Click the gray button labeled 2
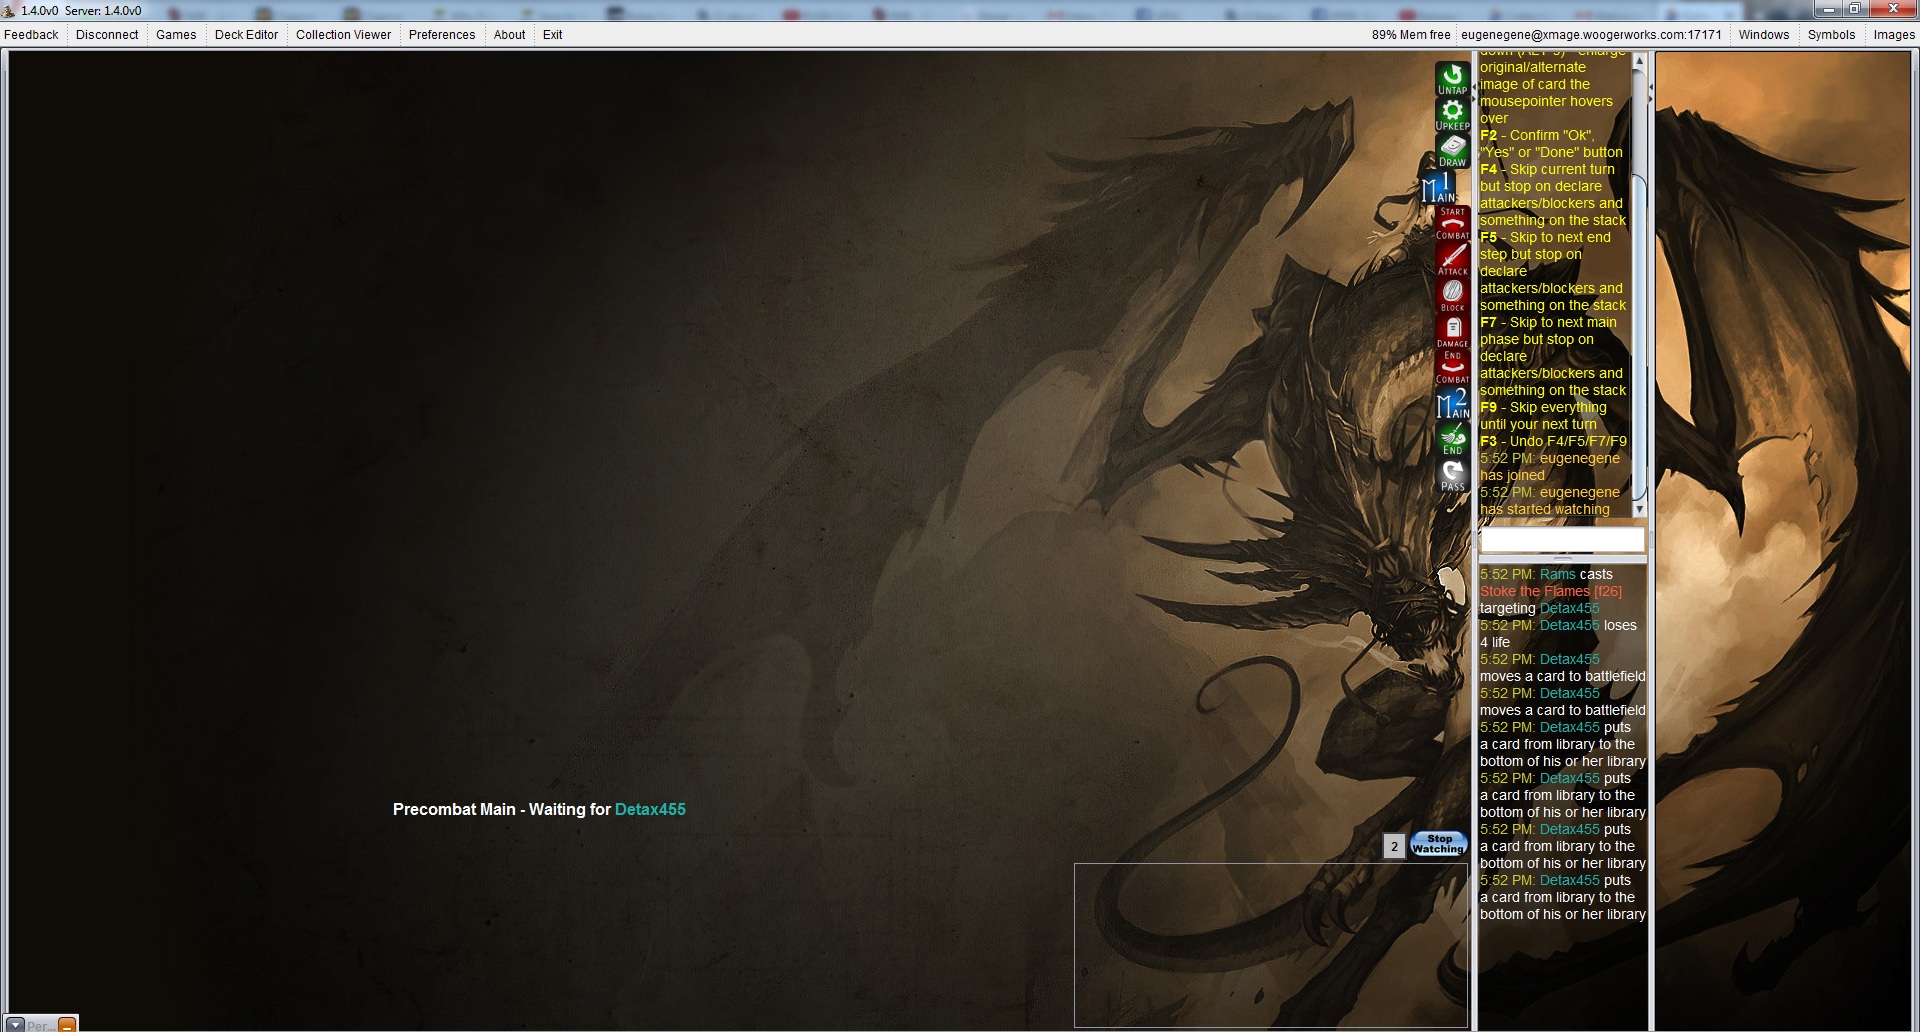1920x1032 pixels. pyautogui.click(x=1394, y=846)
